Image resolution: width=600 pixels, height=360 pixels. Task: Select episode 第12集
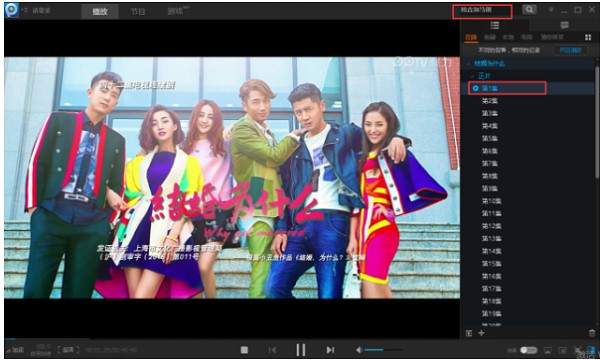click(x=491, y=226)
